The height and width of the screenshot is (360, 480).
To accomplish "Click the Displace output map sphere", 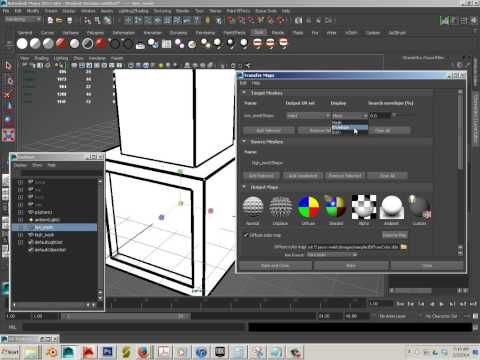I will [x=280, y=207].
